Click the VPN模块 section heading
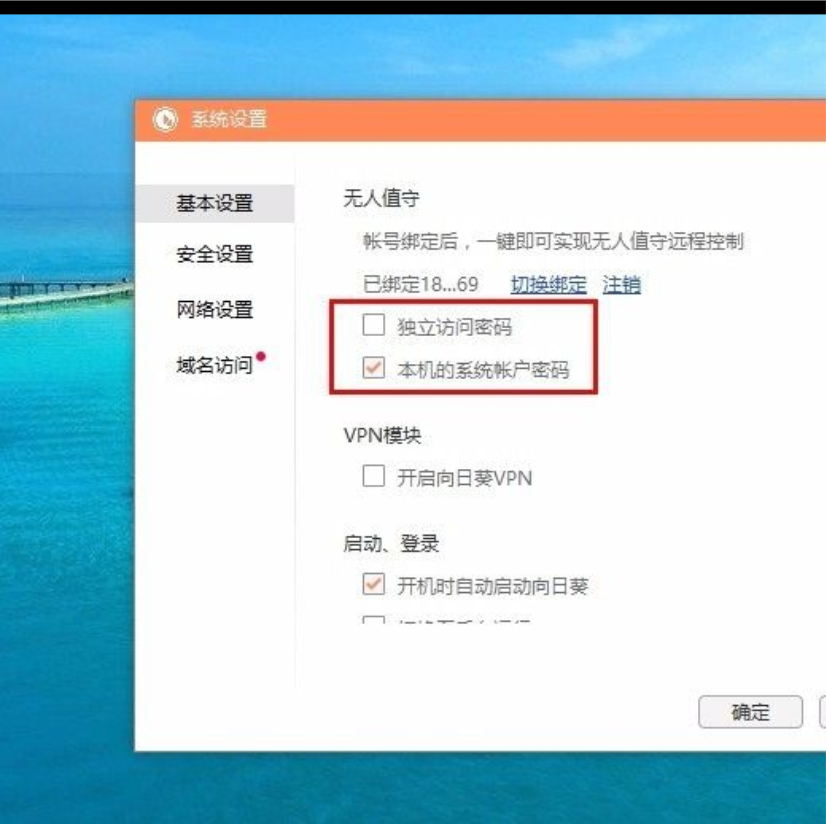The width and height of the screenshot is (826, 824). coord(382,435)
